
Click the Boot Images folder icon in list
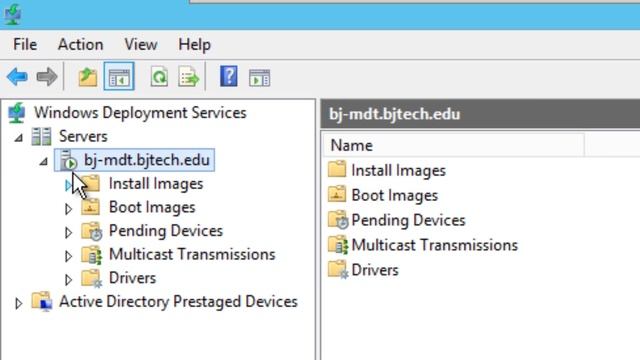(337, 194)
